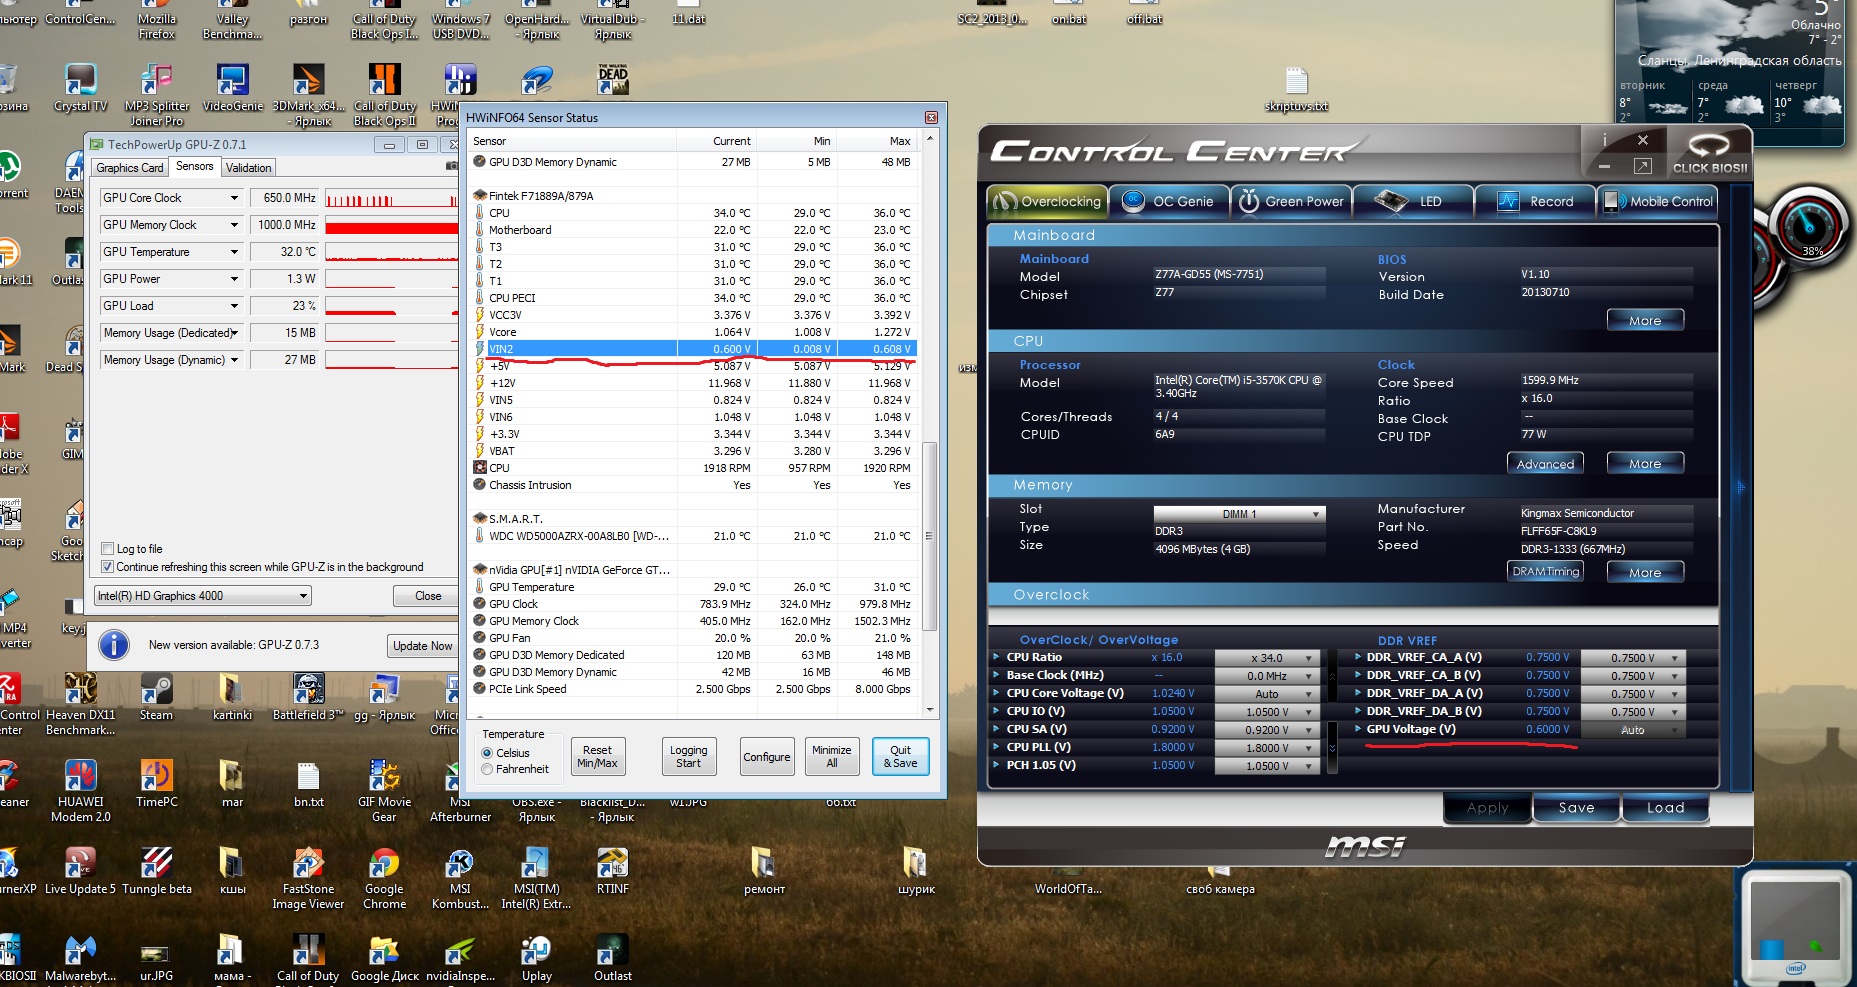The height and width of the screenshot is (987, 1857).
Task: Expand the DIMM 1 slot dropdown
Action: click(x=1239, y=514)
